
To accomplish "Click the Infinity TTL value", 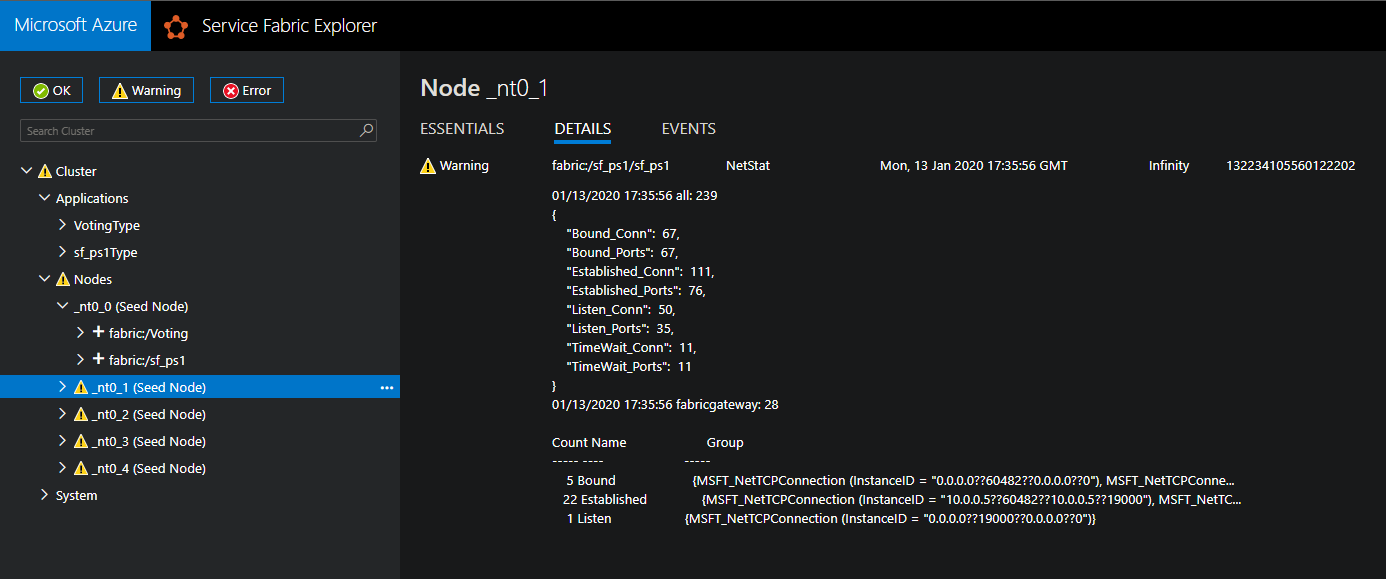I will pyautogui.click(x=1169, y=166).
